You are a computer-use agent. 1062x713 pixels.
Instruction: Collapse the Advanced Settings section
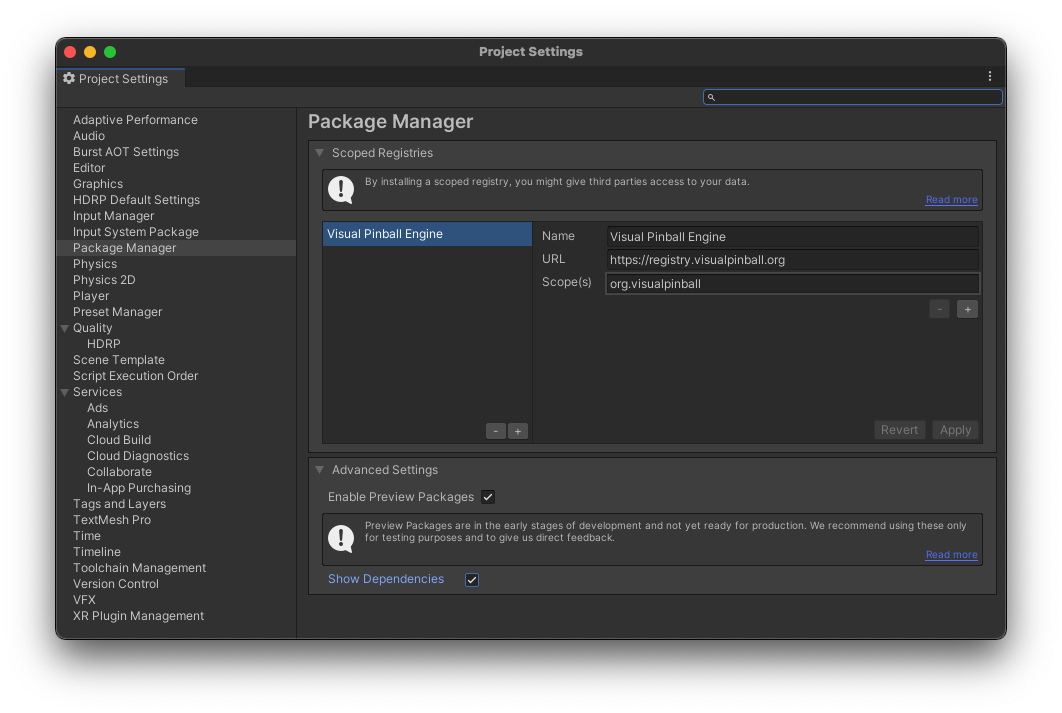point(320,470)
